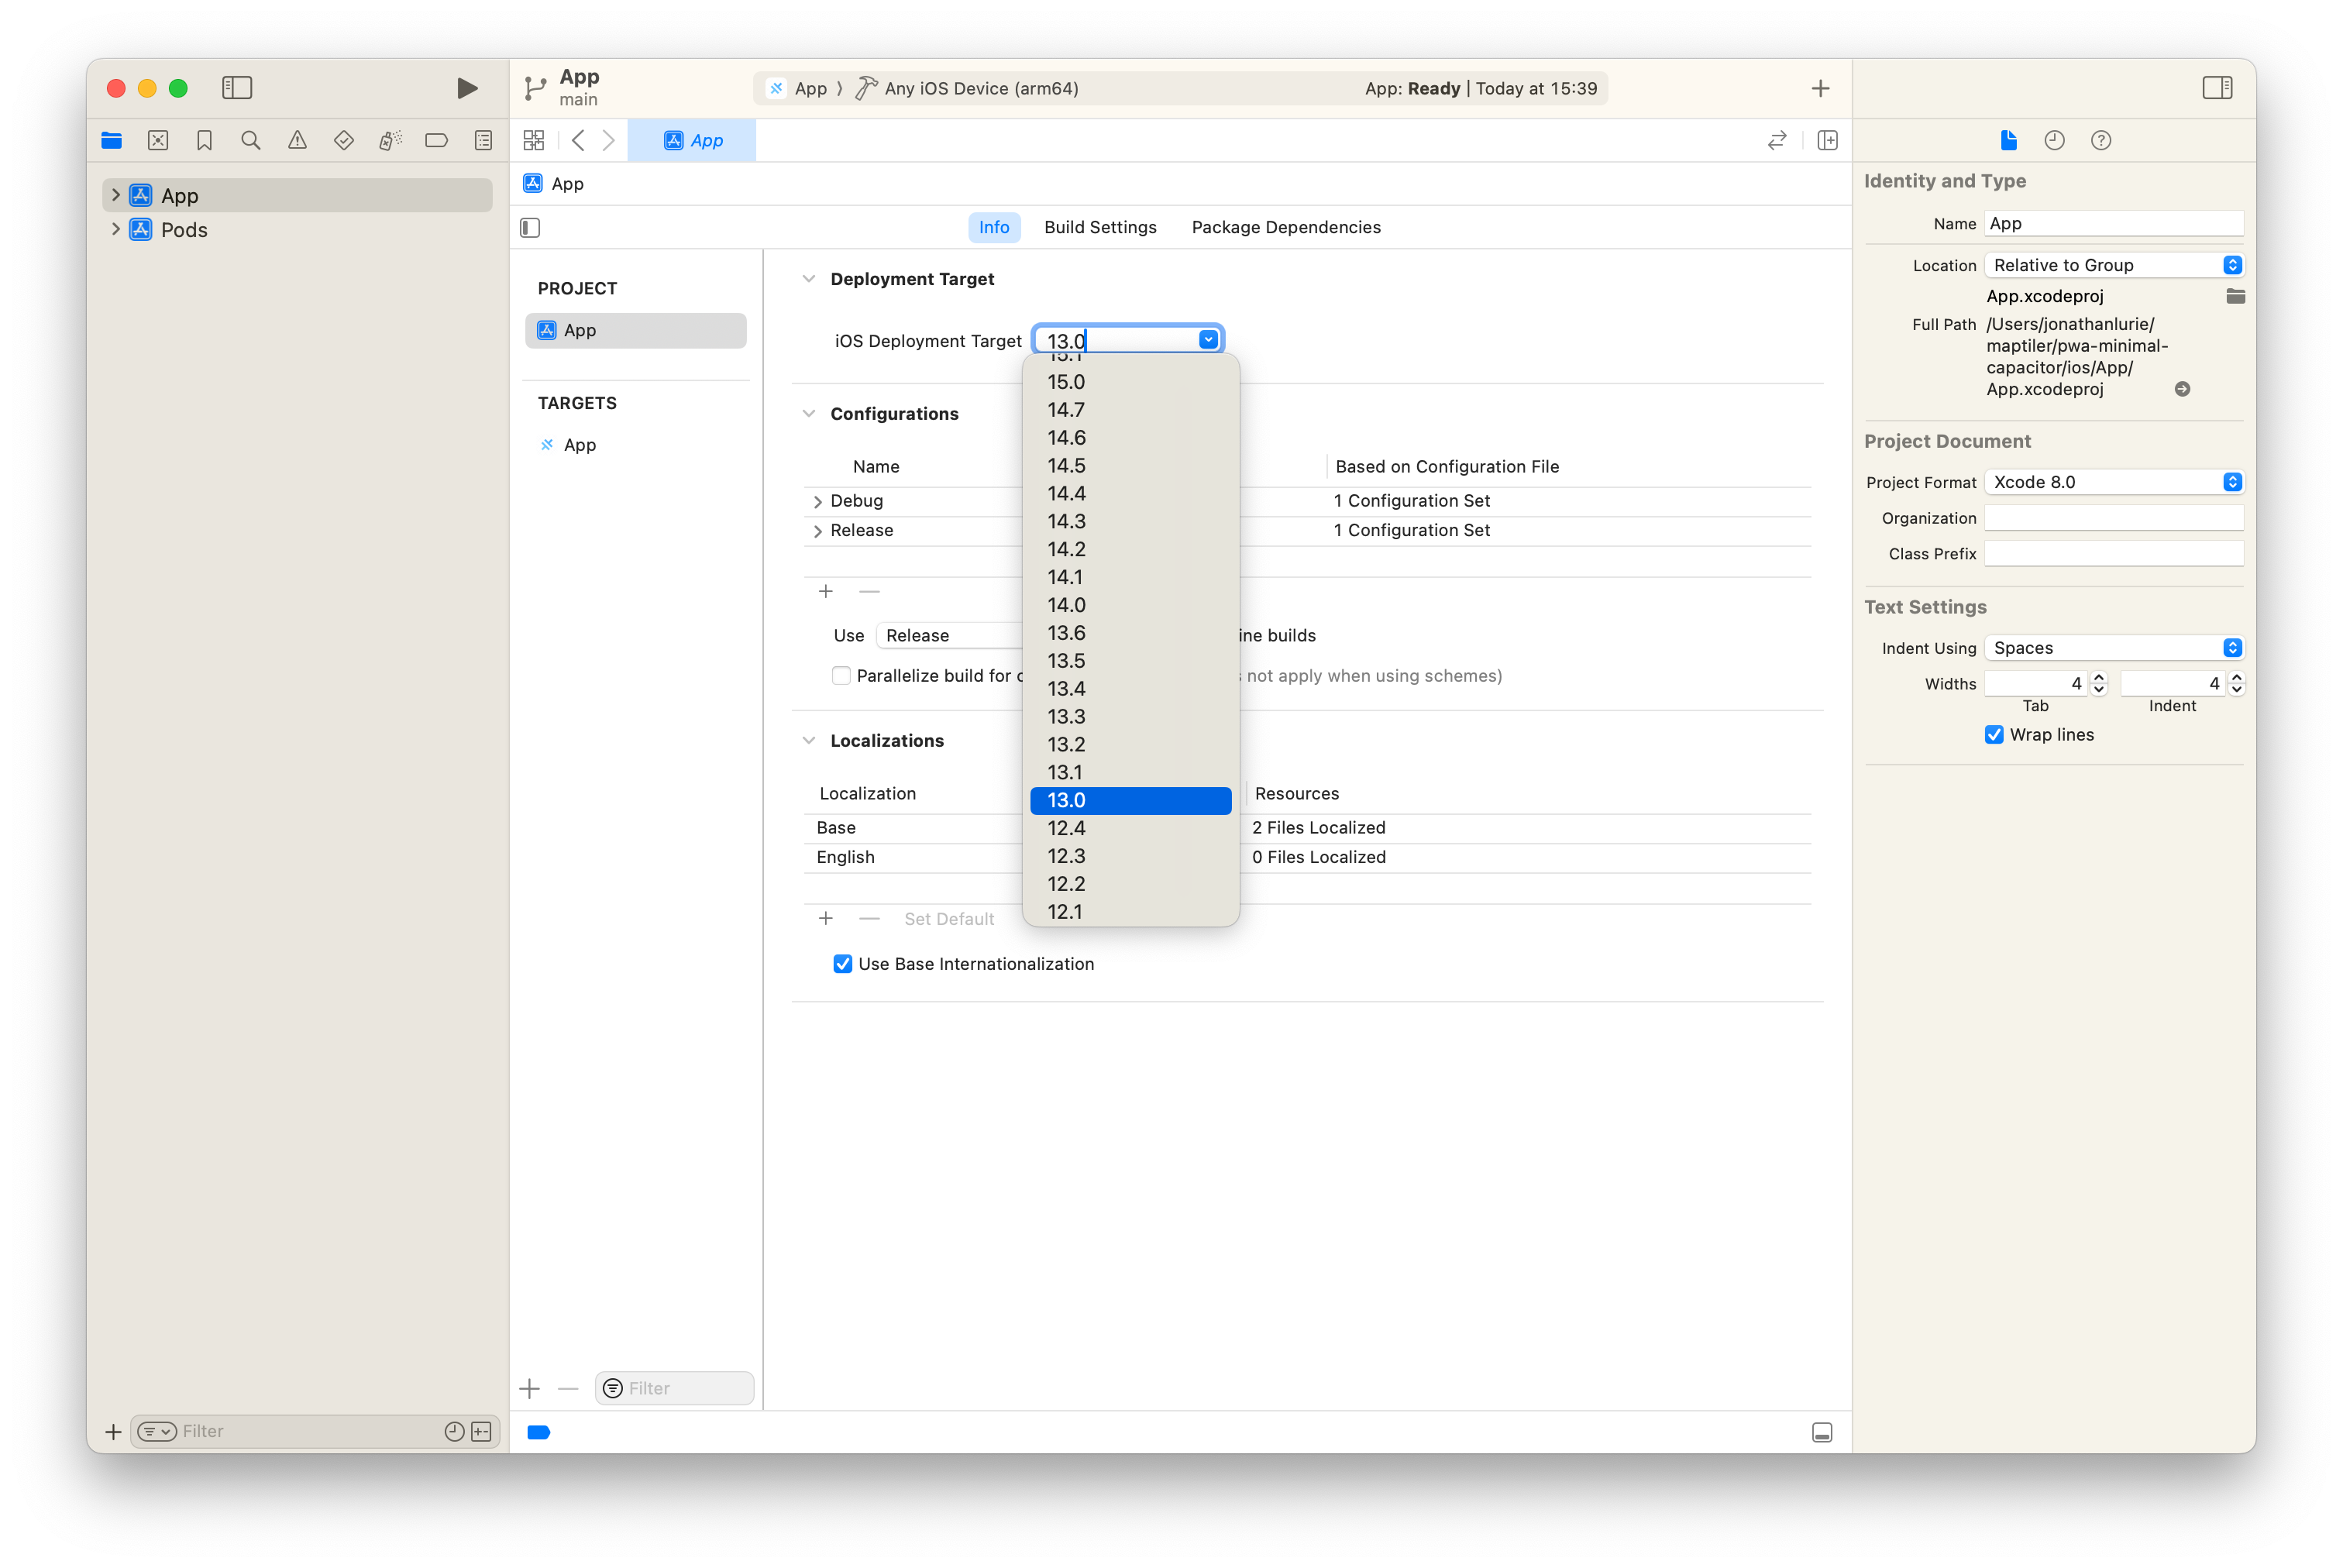2343x1568 pixels.
Task: Select the App target in TARGETS
Action: [579, 445]
